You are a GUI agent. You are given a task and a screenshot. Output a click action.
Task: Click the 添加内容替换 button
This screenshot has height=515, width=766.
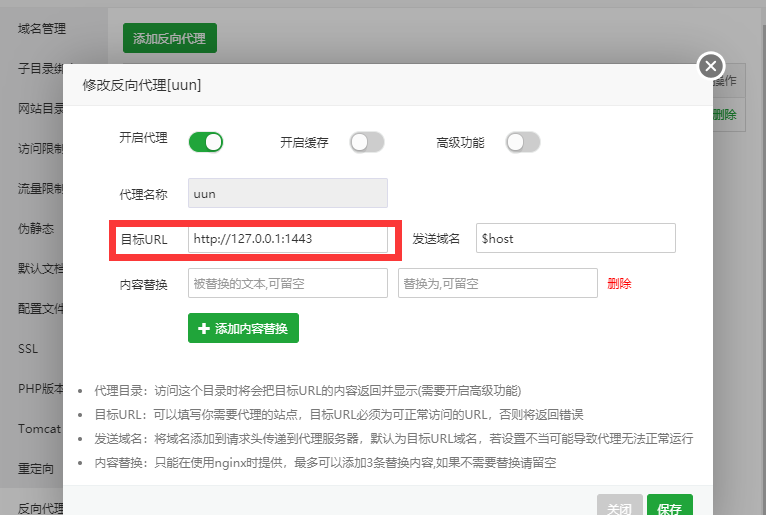click(x=243, y=328)
